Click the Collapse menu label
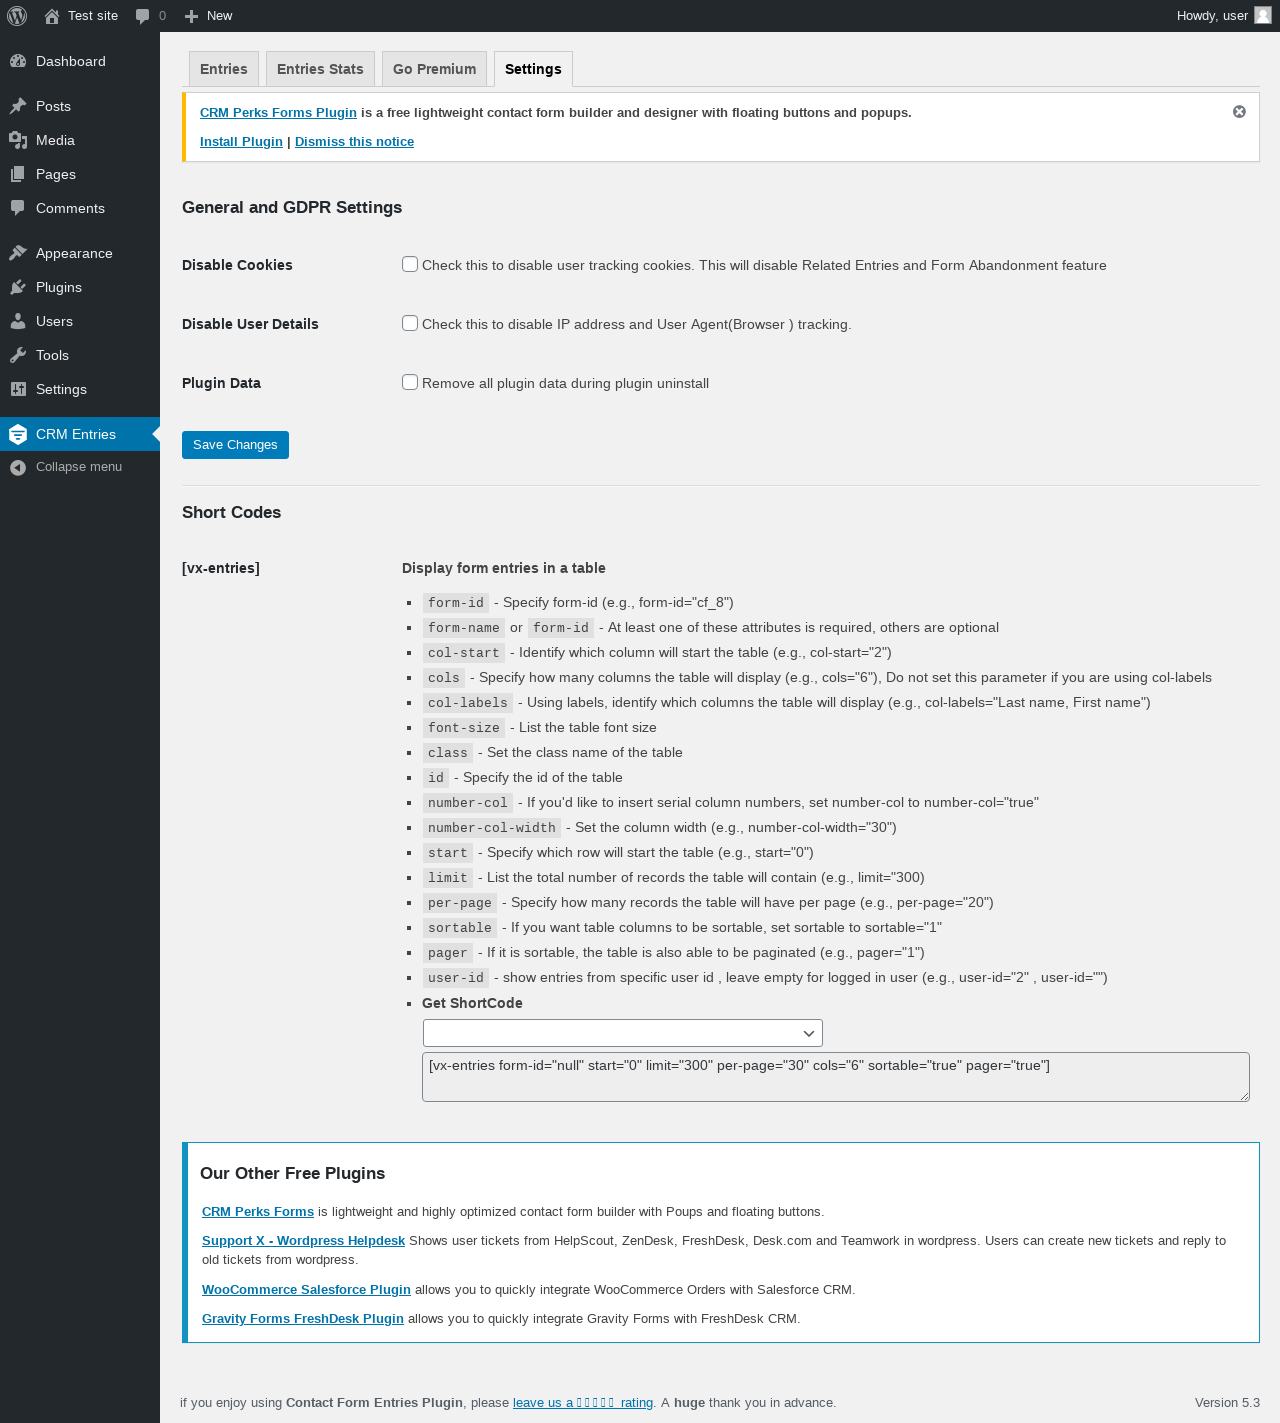The width and height of the screenshot is (1280, 1423). click(x=79, y=467)
